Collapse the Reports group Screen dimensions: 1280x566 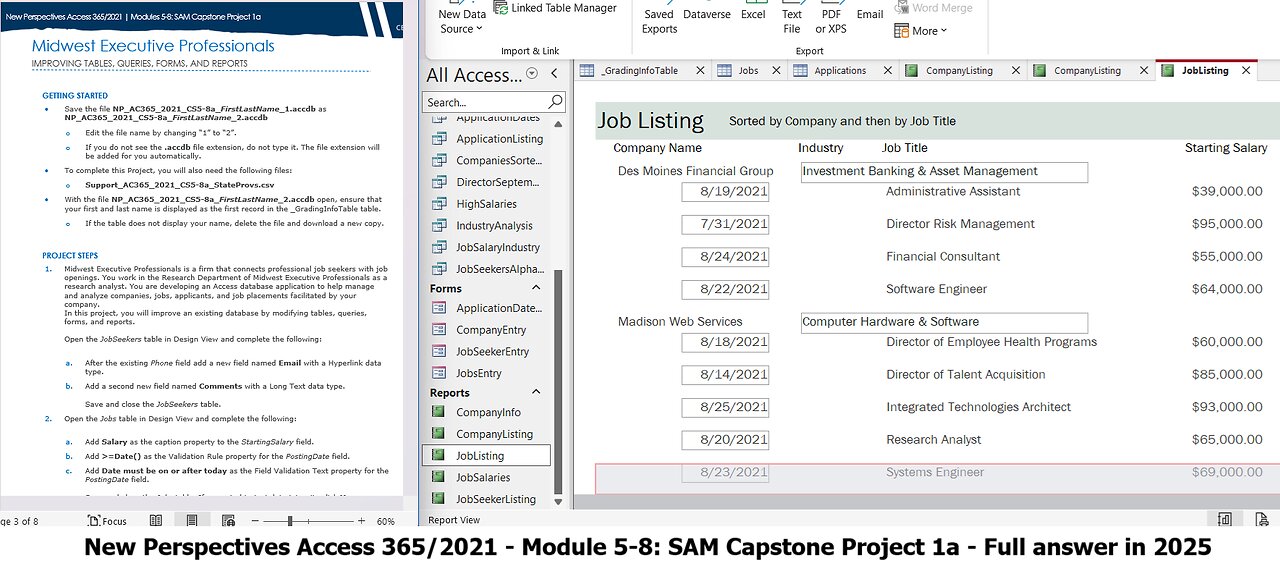pos(536,393)
